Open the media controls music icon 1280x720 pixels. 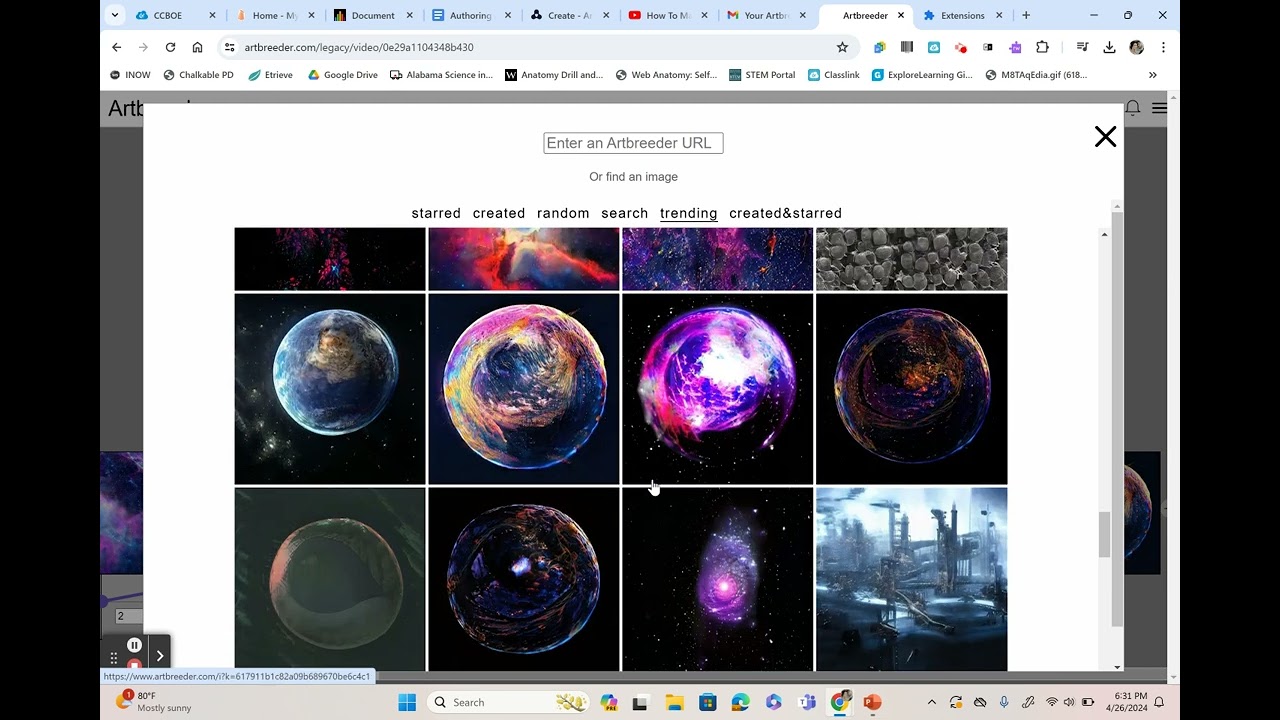(x=1082, y=47)
